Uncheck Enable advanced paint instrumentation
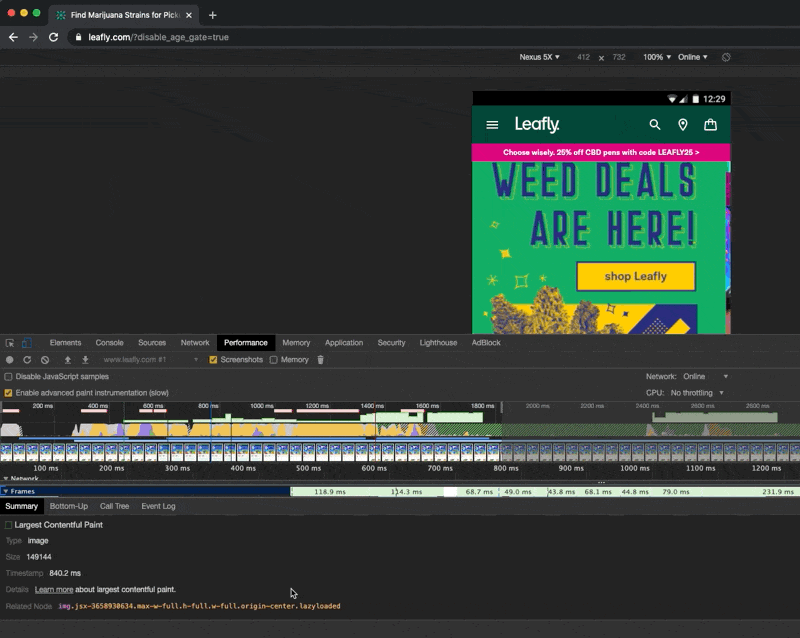This screenshot has width=800, height=638. click(x=8, y=393)
